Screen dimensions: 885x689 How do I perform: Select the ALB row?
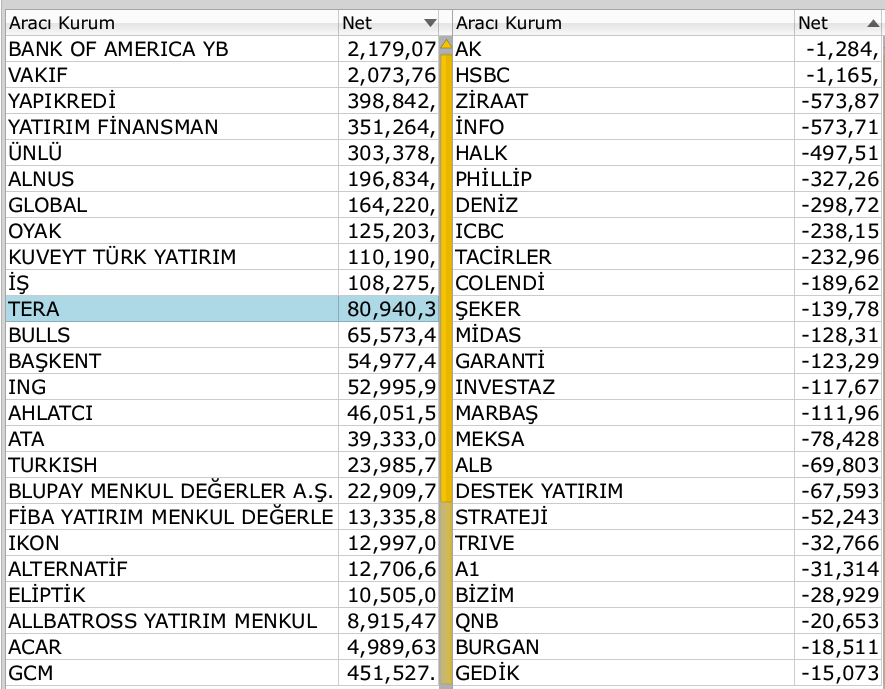(x=668, y=465)
